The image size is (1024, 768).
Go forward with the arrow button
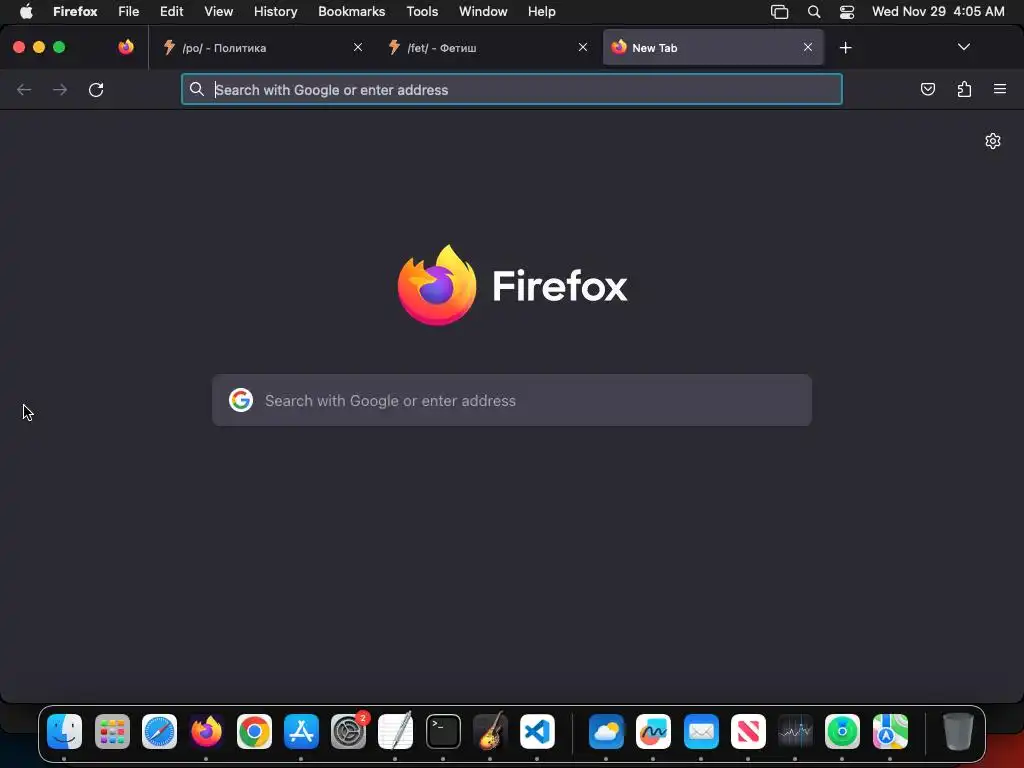click(60, 89)
